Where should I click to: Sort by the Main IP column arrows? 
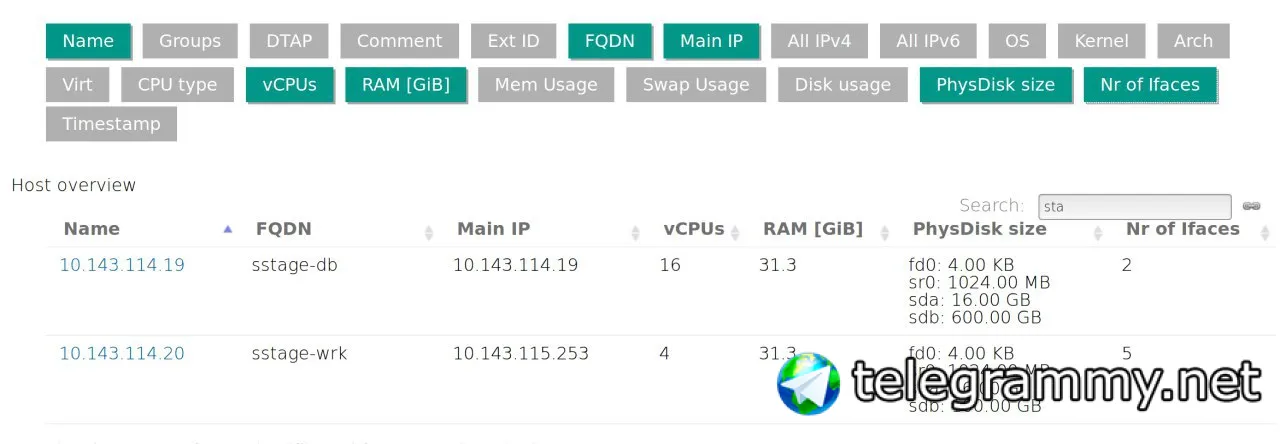click(x=635, y=232)
